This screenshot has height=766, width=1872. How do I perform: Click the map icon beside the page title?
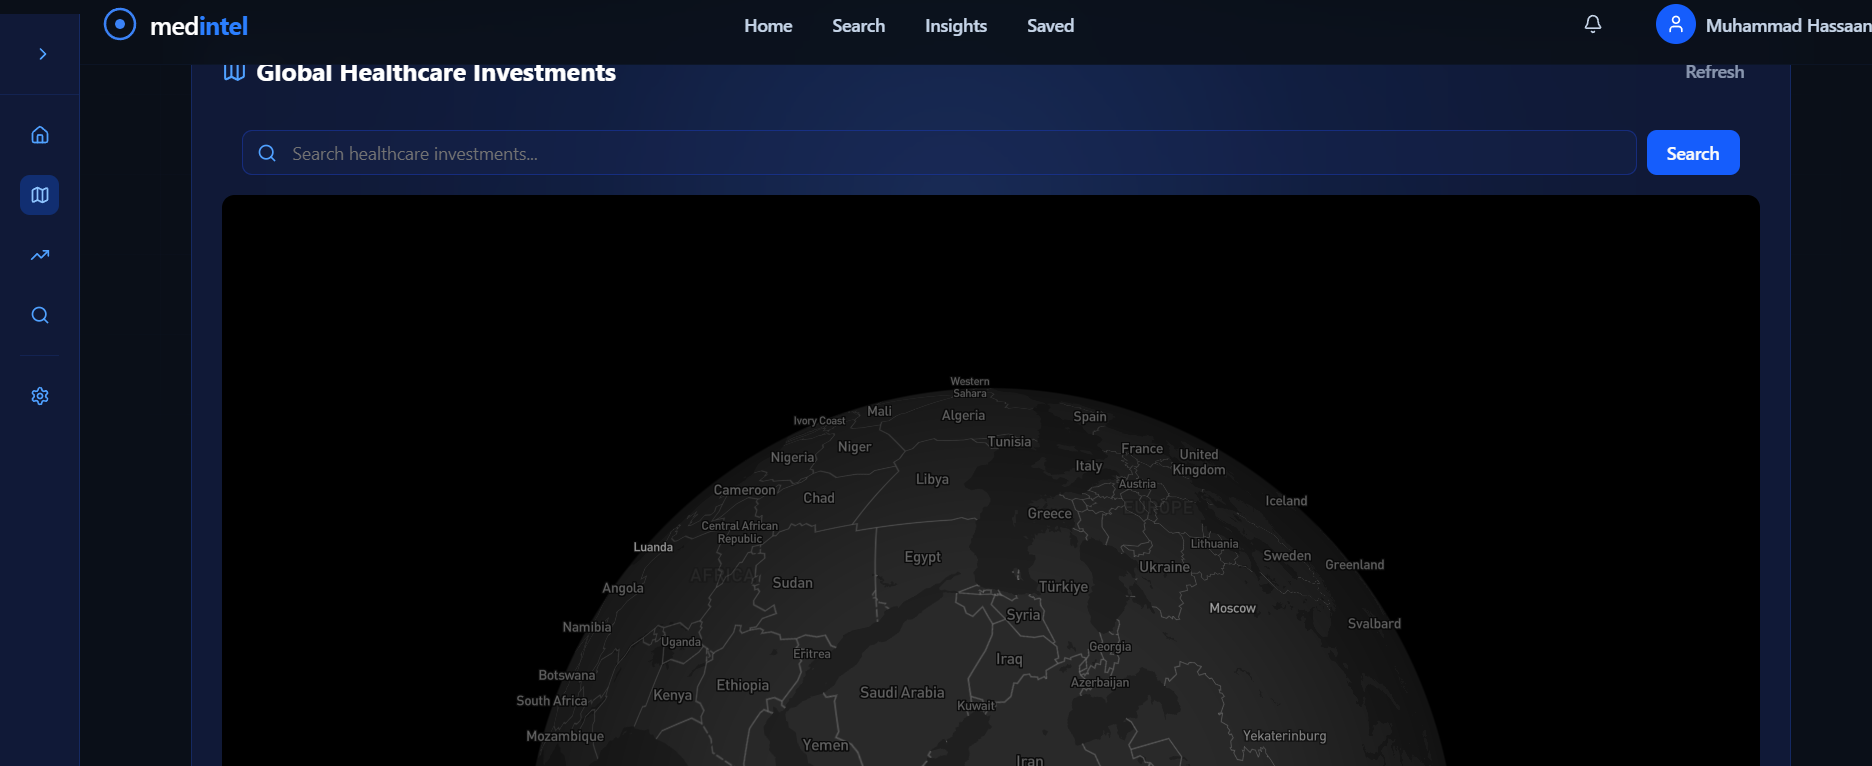tap(234, 72)
